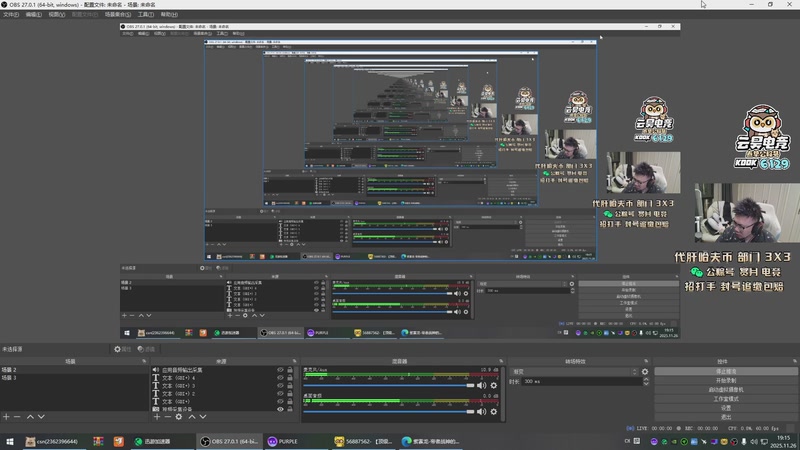Undock the 转场特效 transitions panel

tap(646, 361)
